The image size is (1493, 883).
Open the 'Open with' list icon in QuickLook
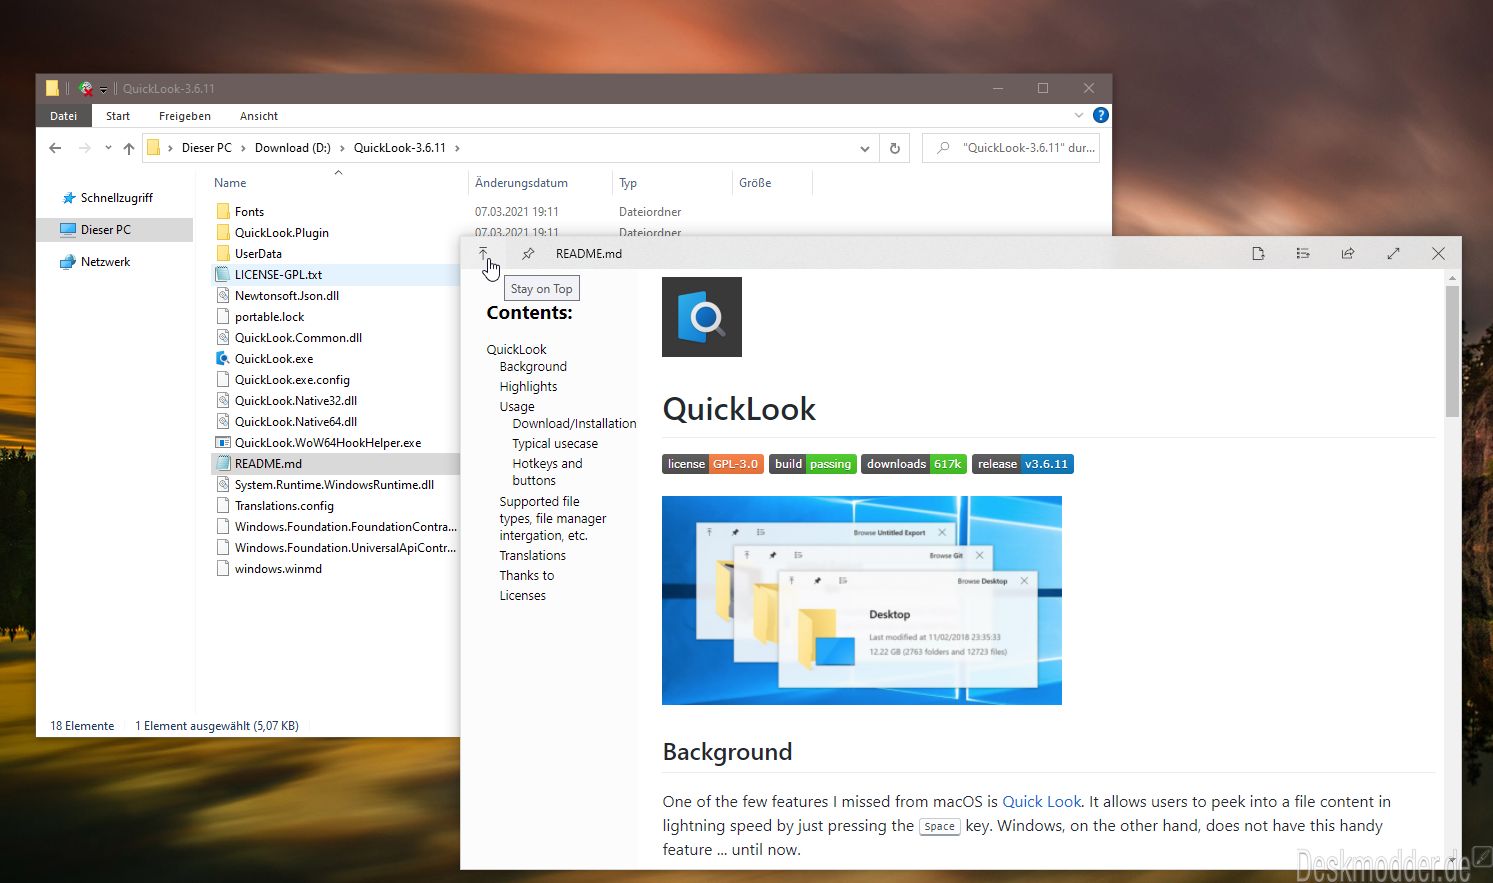[x=1303, y=254]
